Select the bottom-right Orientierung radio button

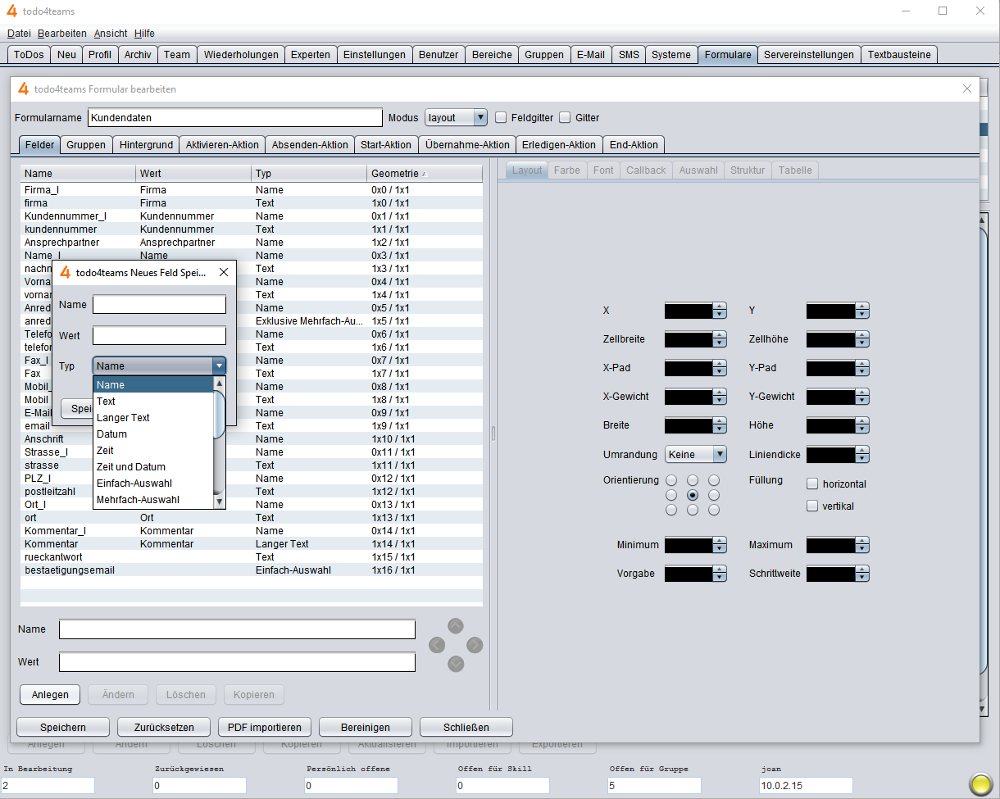tap(714, 510)
